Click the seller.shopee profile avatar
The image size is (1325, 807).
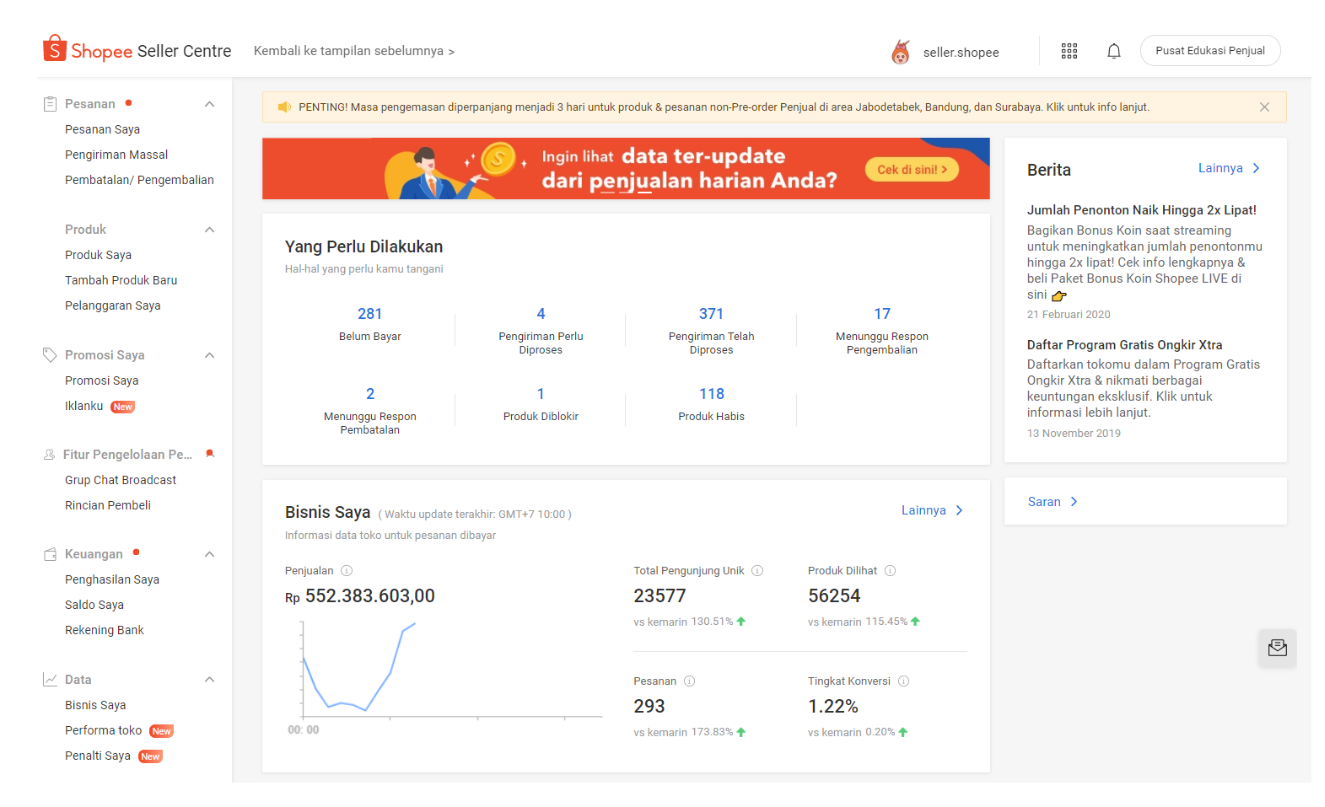[900, 50]
